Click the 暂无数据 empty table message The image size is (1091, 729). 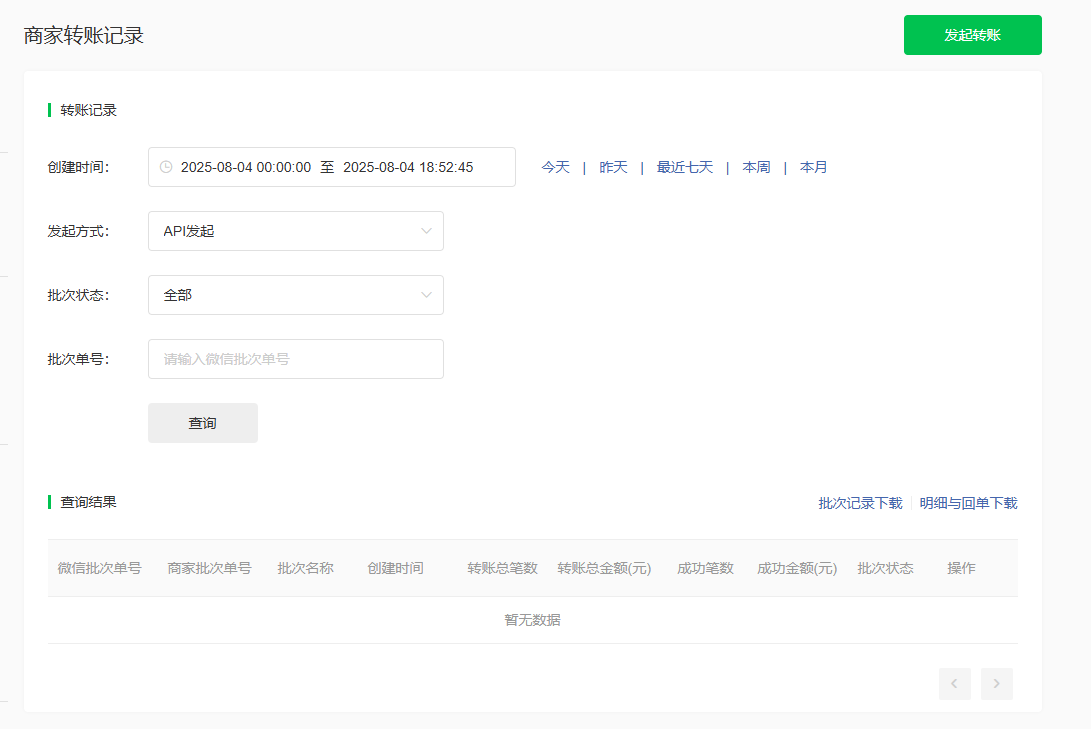(532, 620)
